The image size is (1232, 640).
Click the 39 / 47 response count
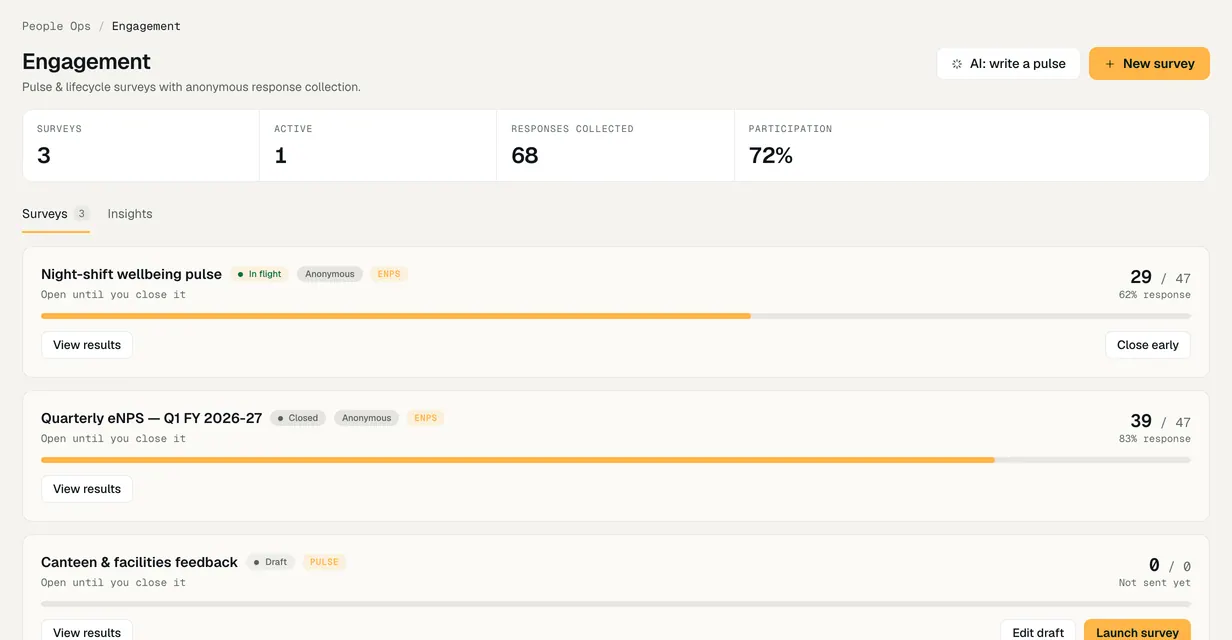(x=1160, y=422)
